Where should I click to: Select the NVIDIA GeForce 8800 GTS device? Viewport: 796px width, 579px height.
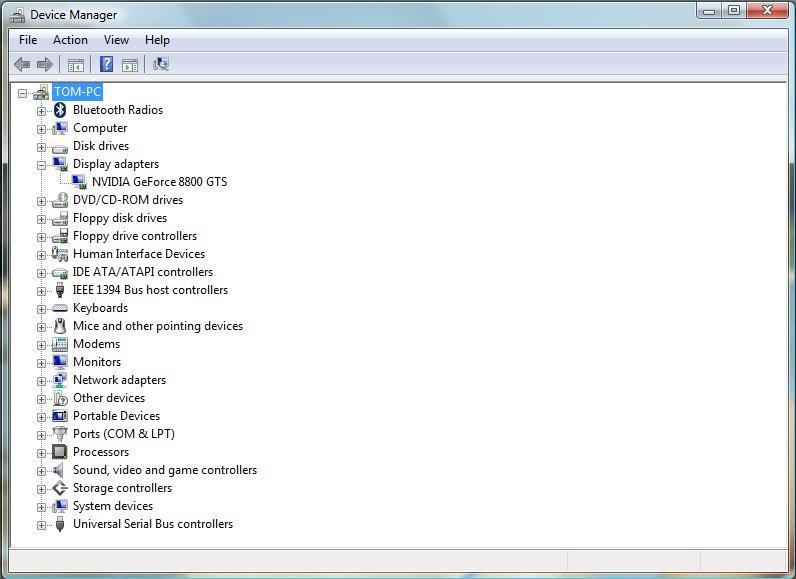click(x=159, y=182)
